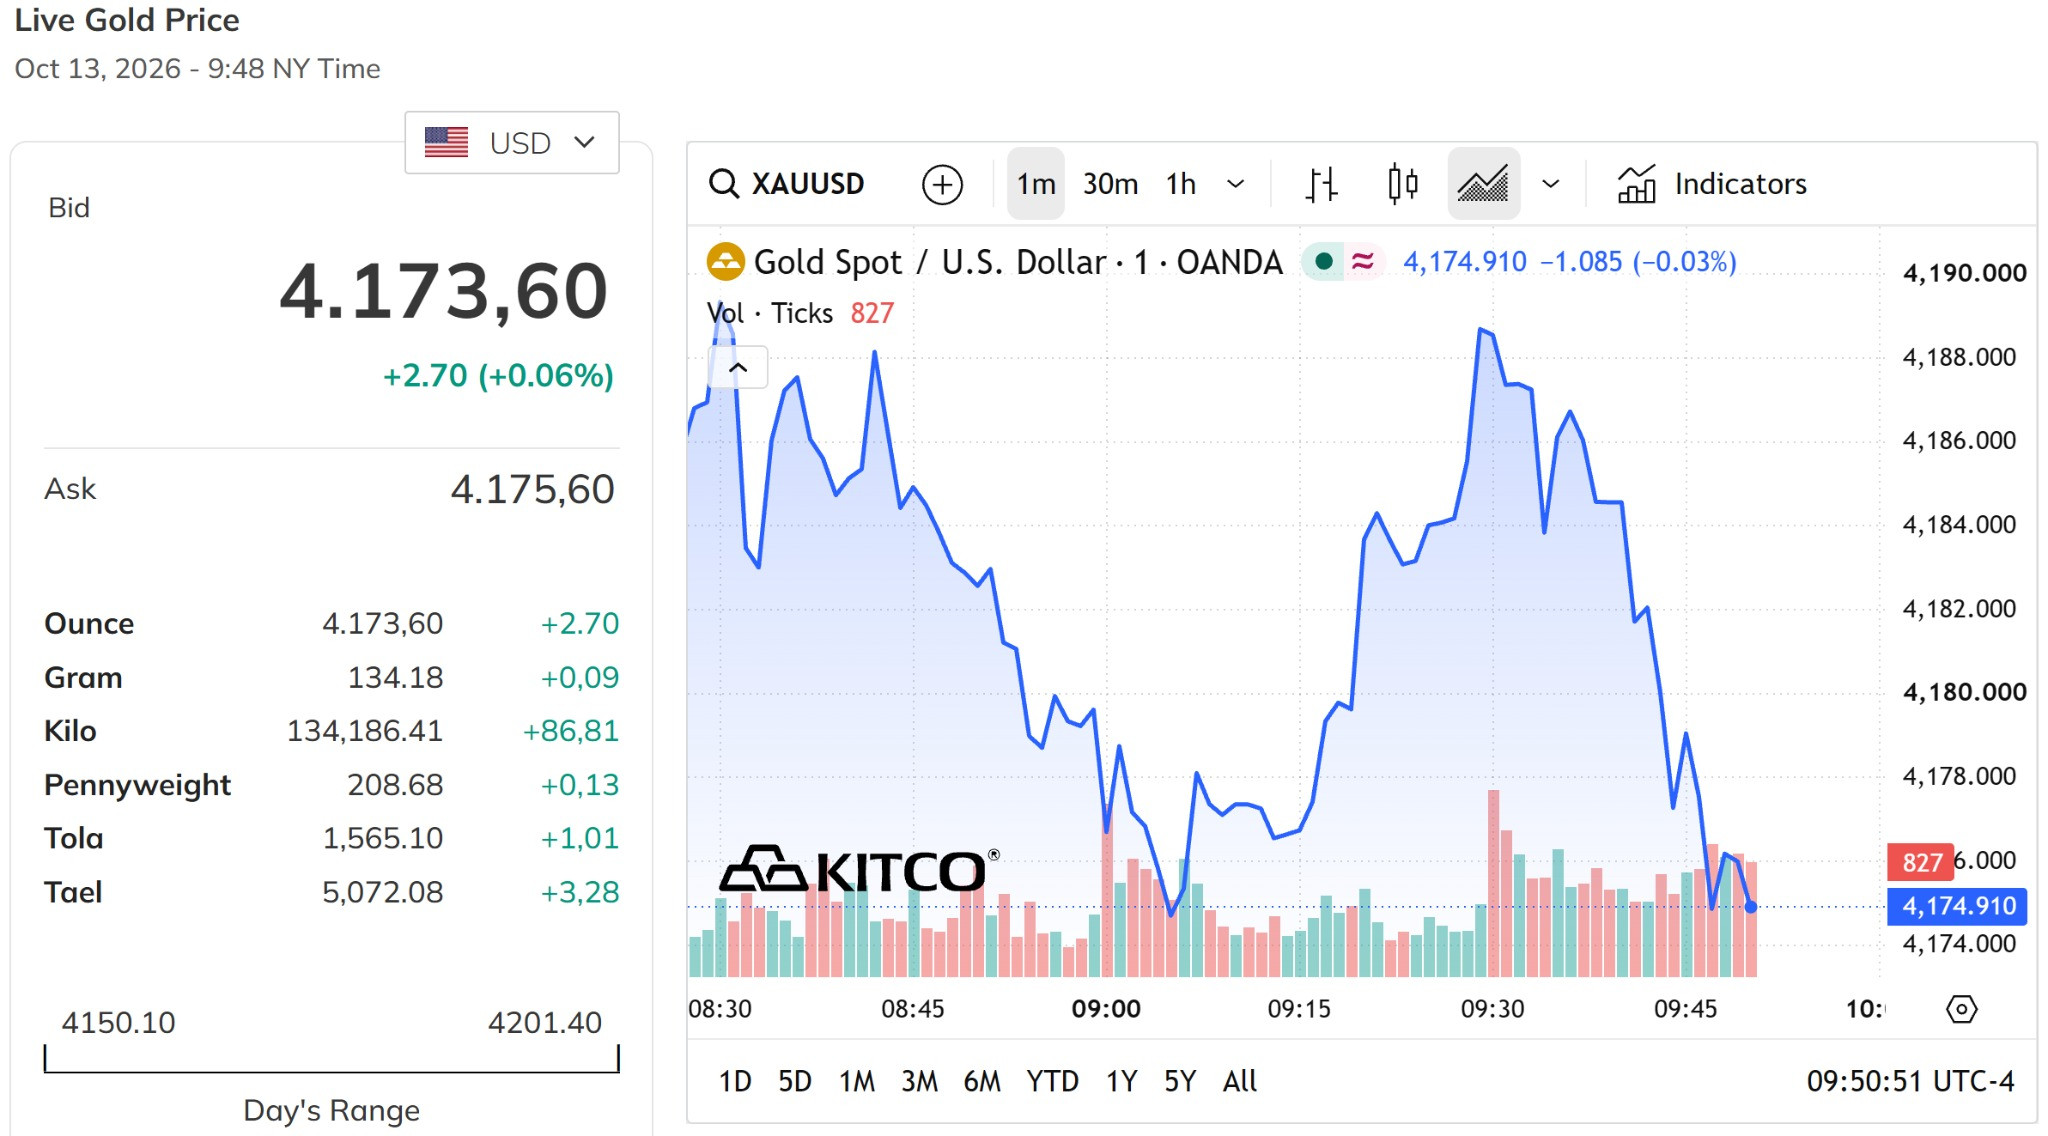Open the Indicators panel
Screen dimensions: 2048x1136
tap(1712, 184)
